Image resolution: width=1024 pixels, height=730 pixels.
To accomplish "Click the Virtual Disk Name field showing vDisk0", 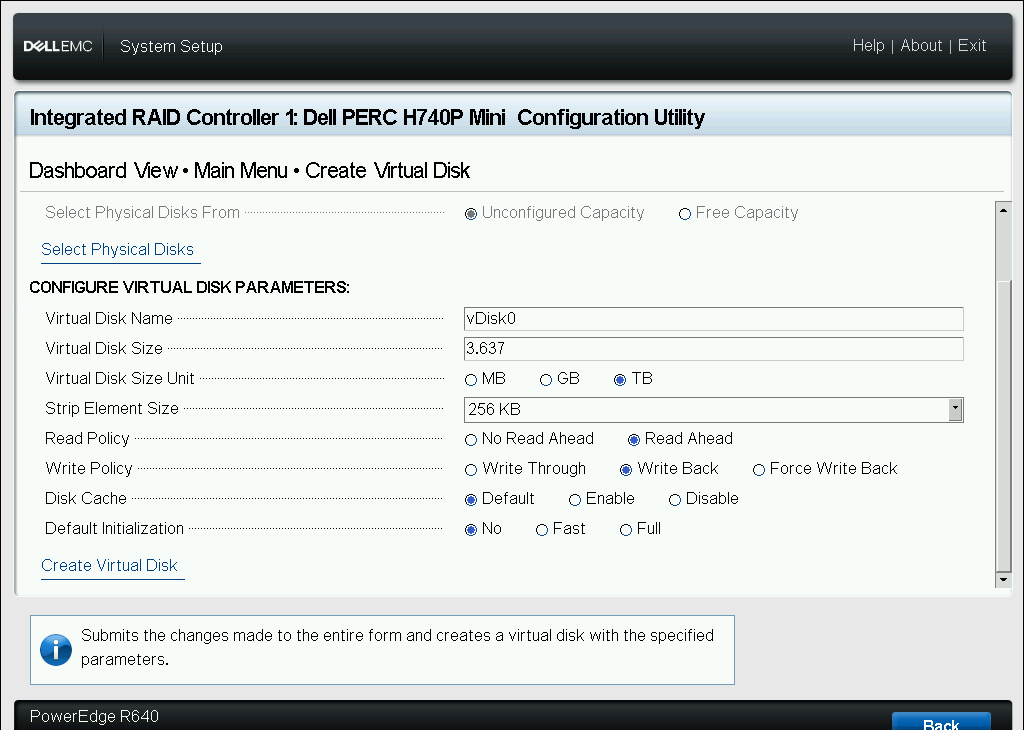I will click(x=713, y=318).
